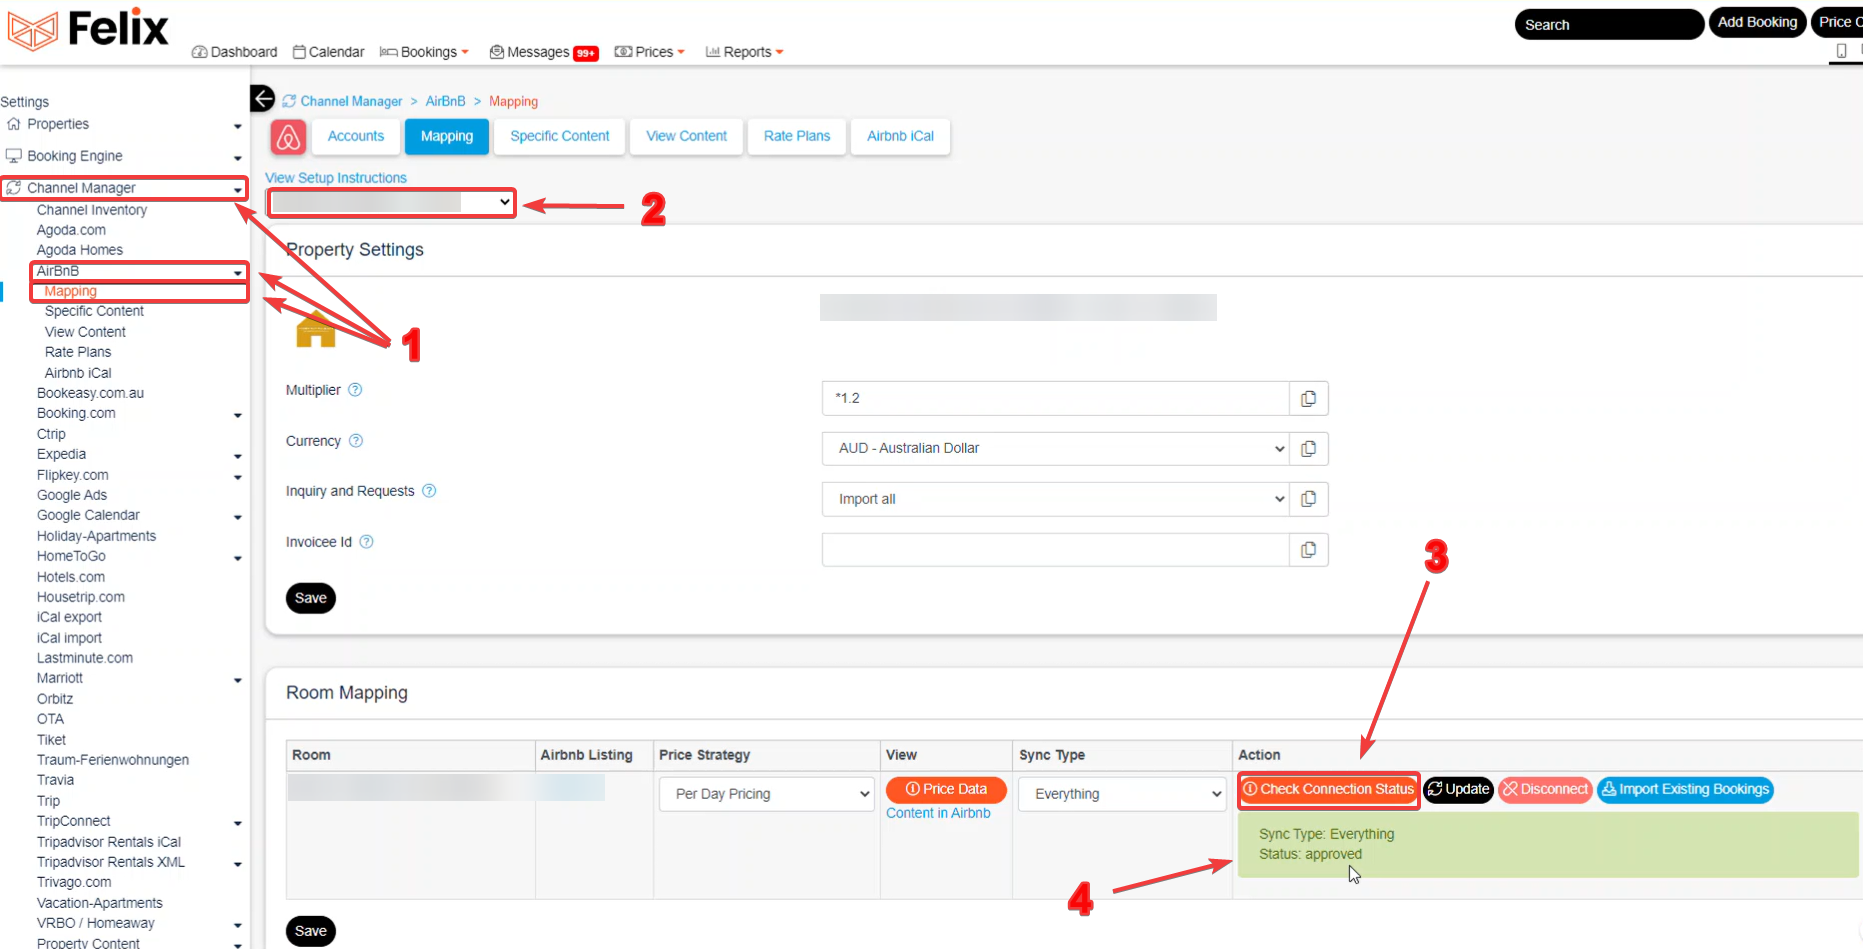Open the Calendar menu item
The image size is (1863, 949).
pyautogui.click(x=329, y=52)
